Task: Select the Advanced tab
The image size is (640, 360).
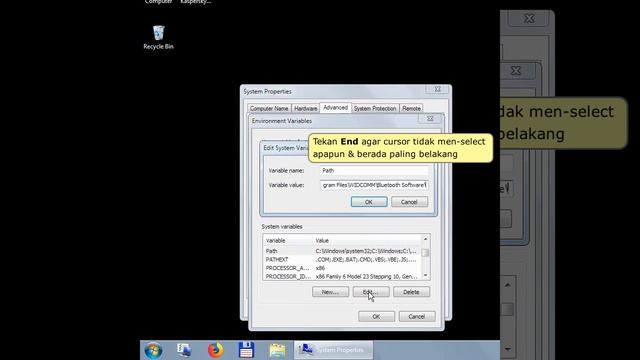Action: click(336, 108)
